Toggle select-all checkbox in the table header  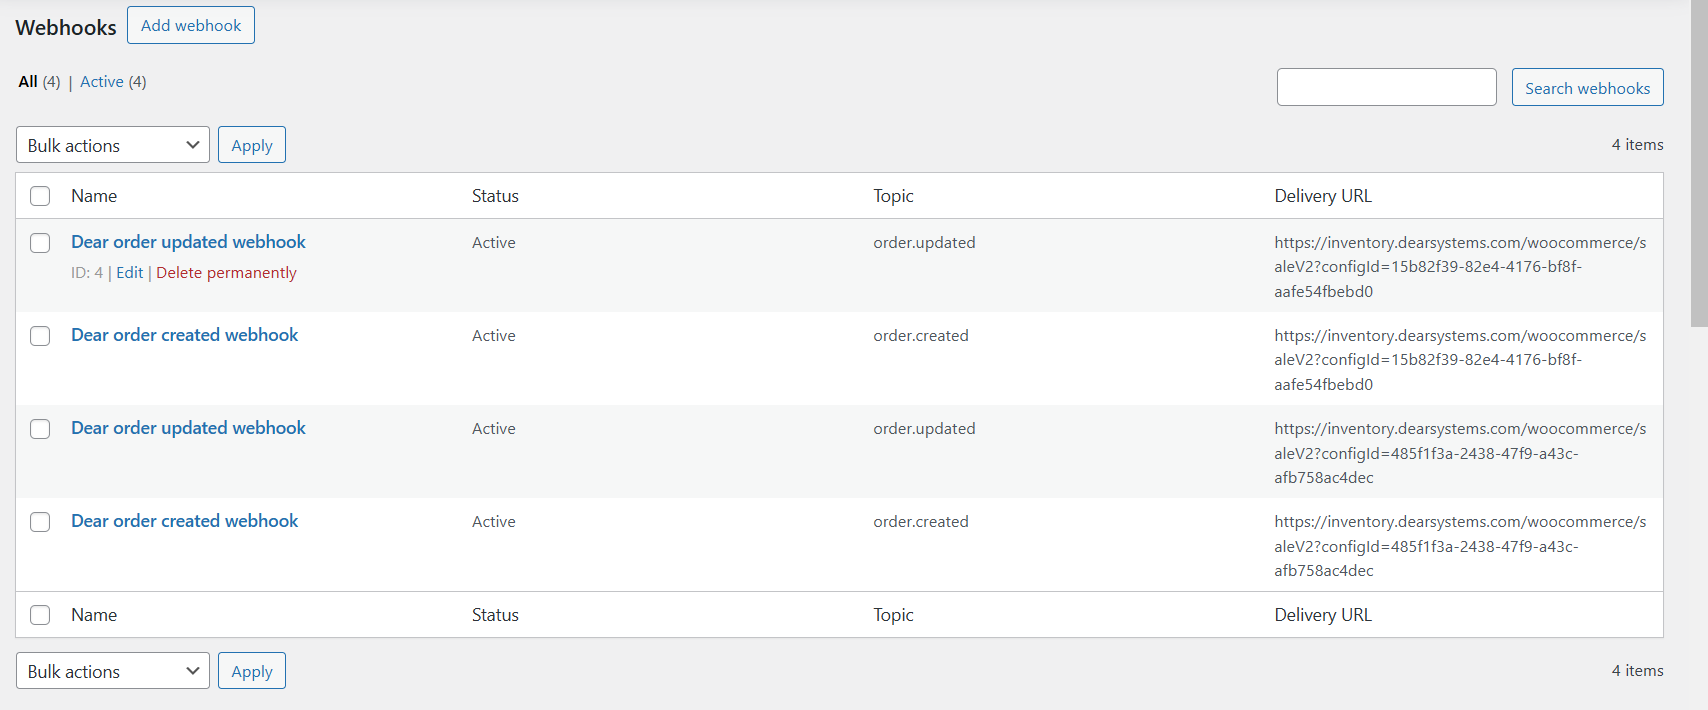click(x=40, y=196)
